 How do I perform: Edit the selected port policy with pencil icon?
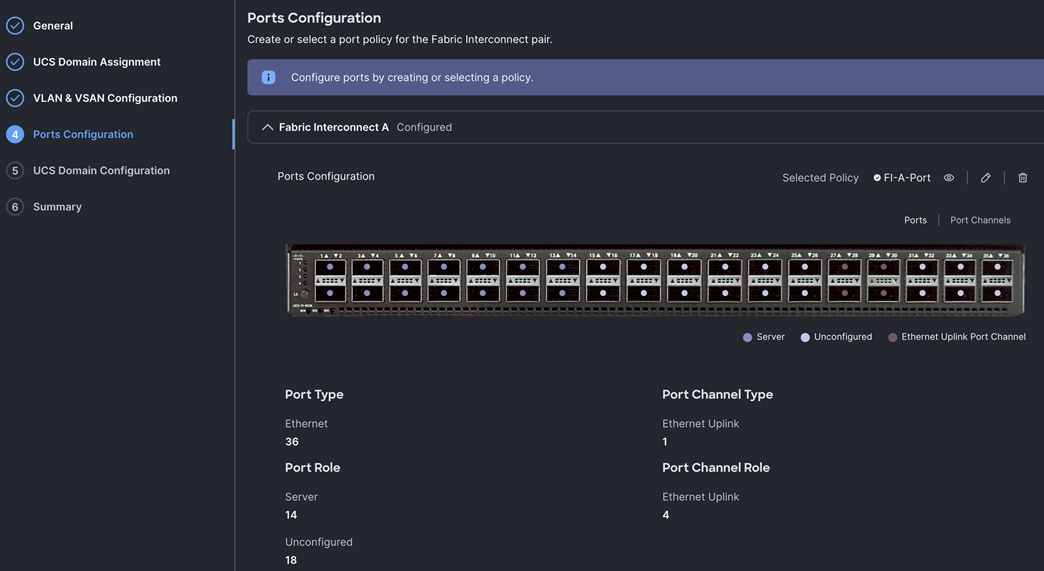click(x=985, y=178)
